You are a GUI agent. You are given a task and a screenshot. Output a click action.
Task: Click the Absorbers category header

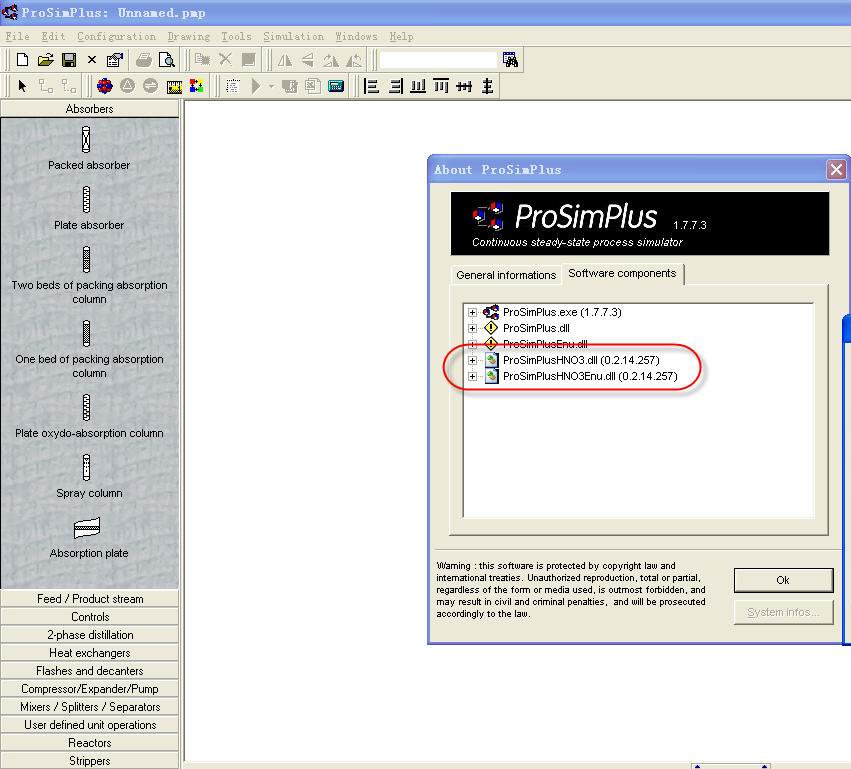(x=90, y=109)
